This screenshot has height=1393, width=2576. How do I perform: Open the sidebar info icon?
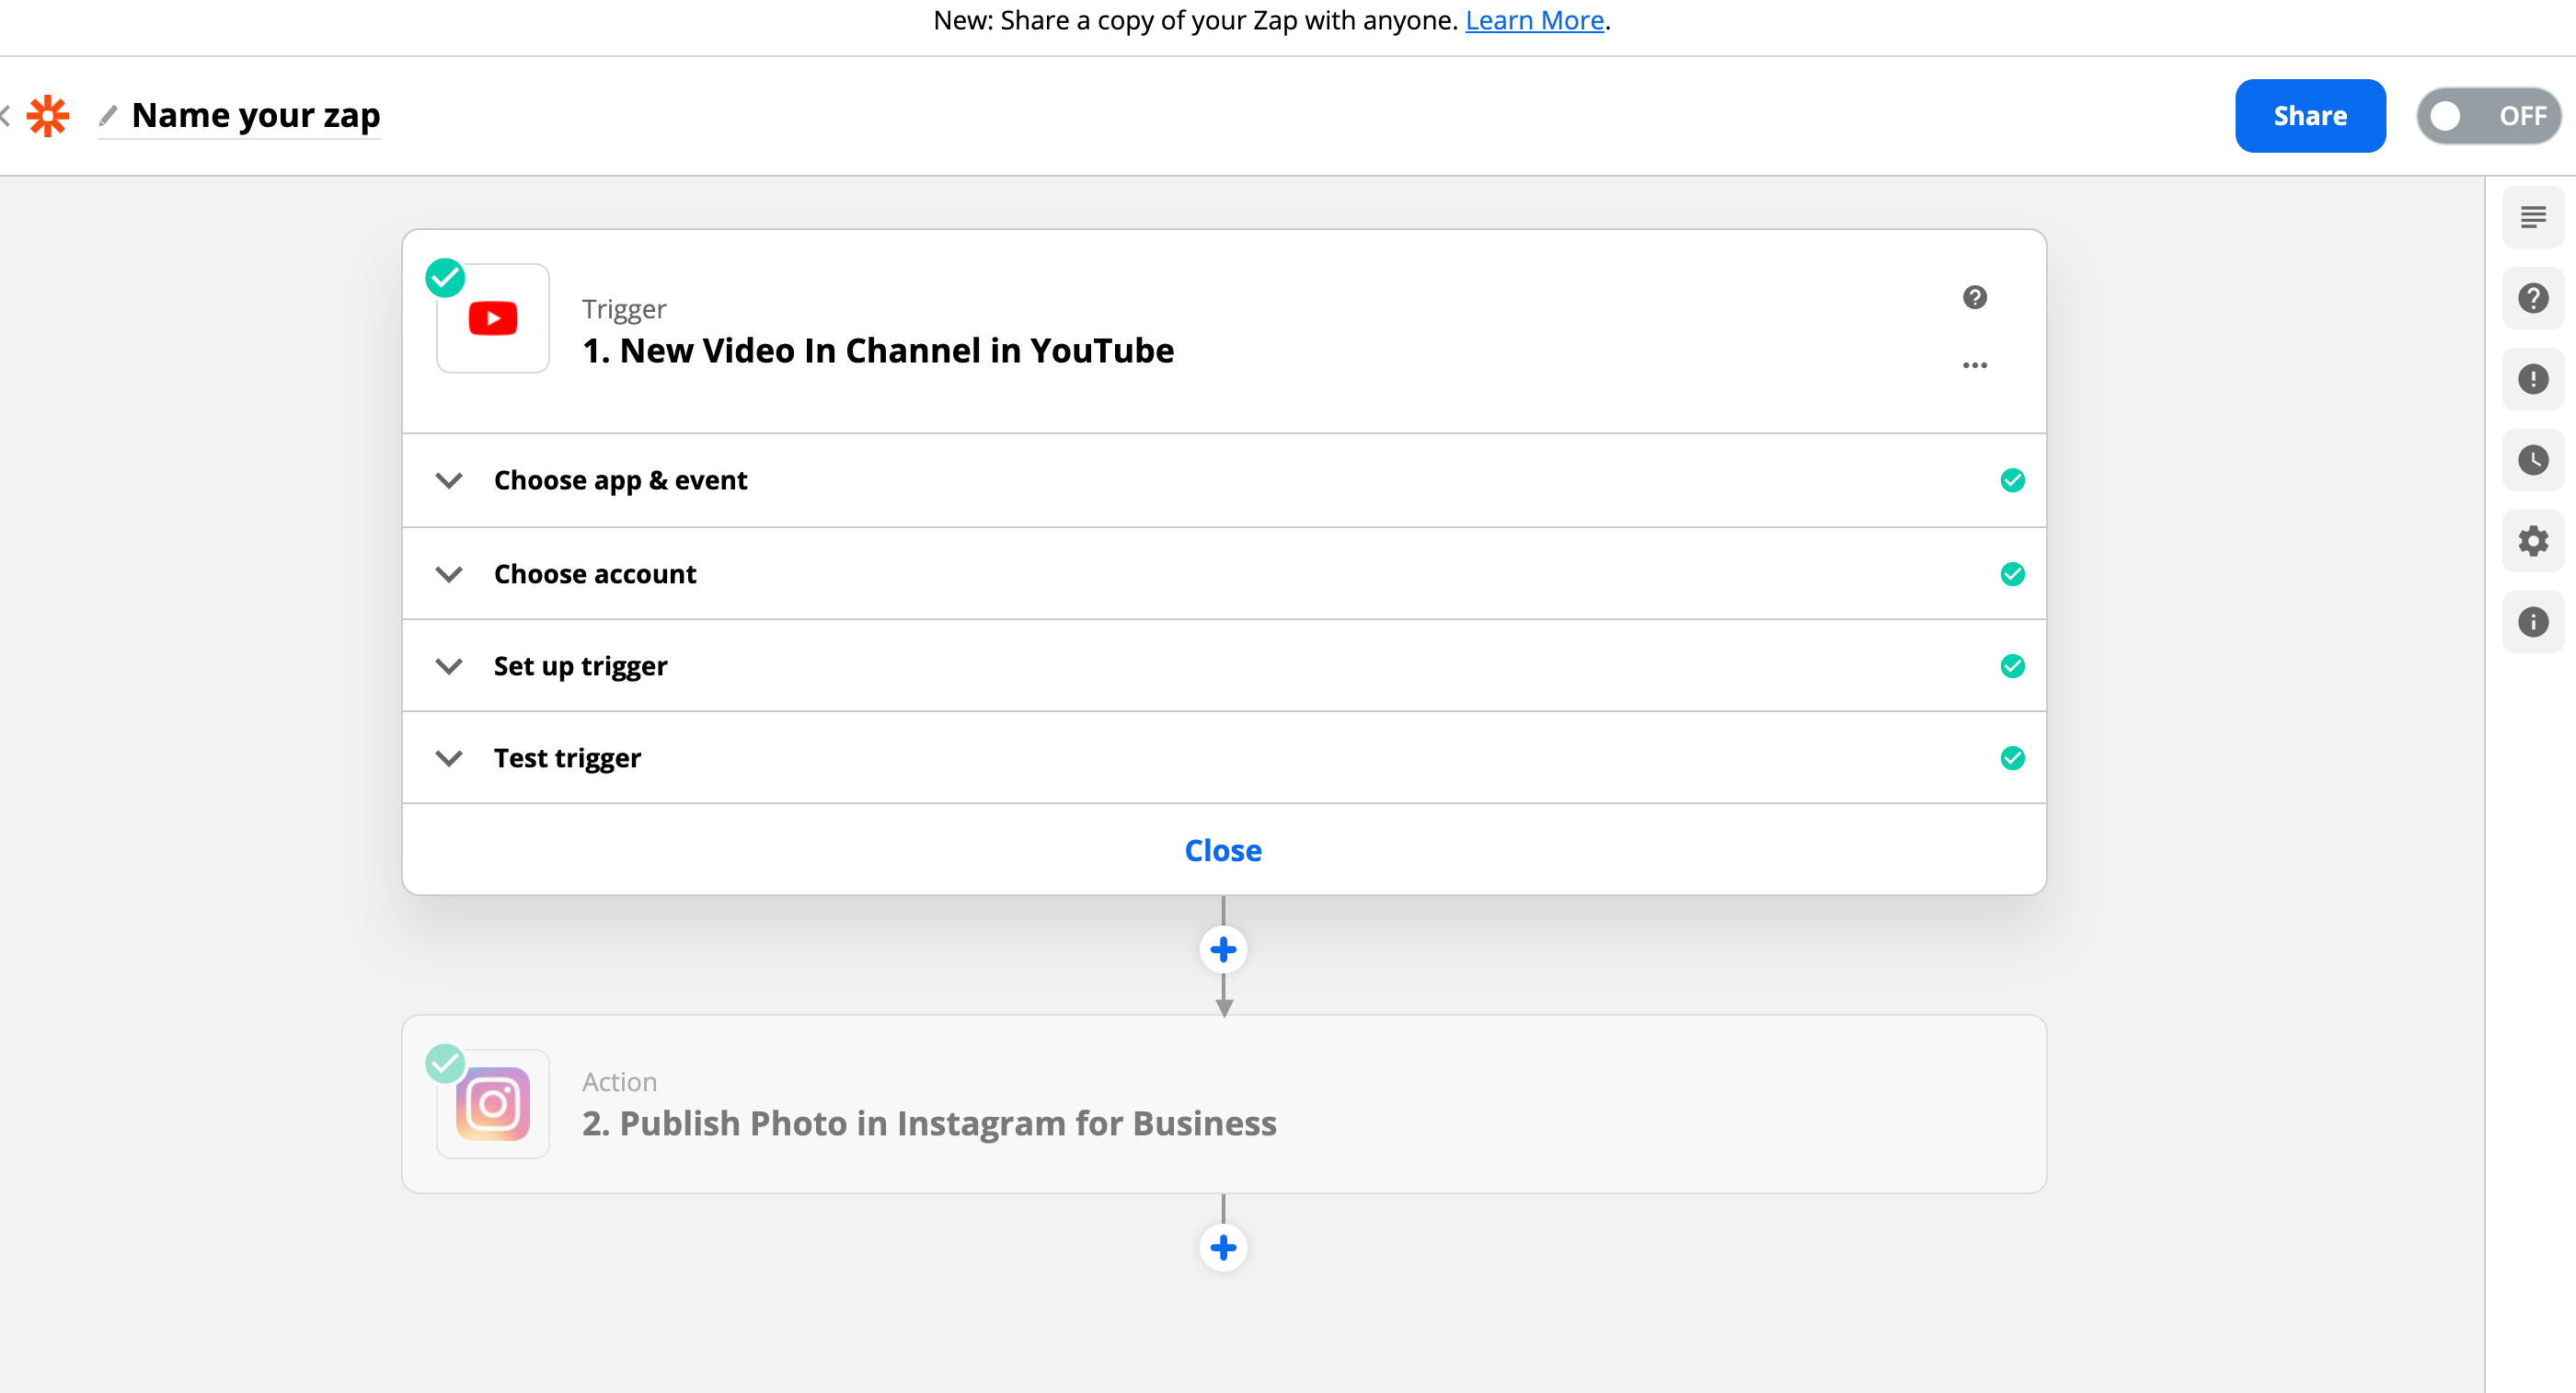[2532, 622]
